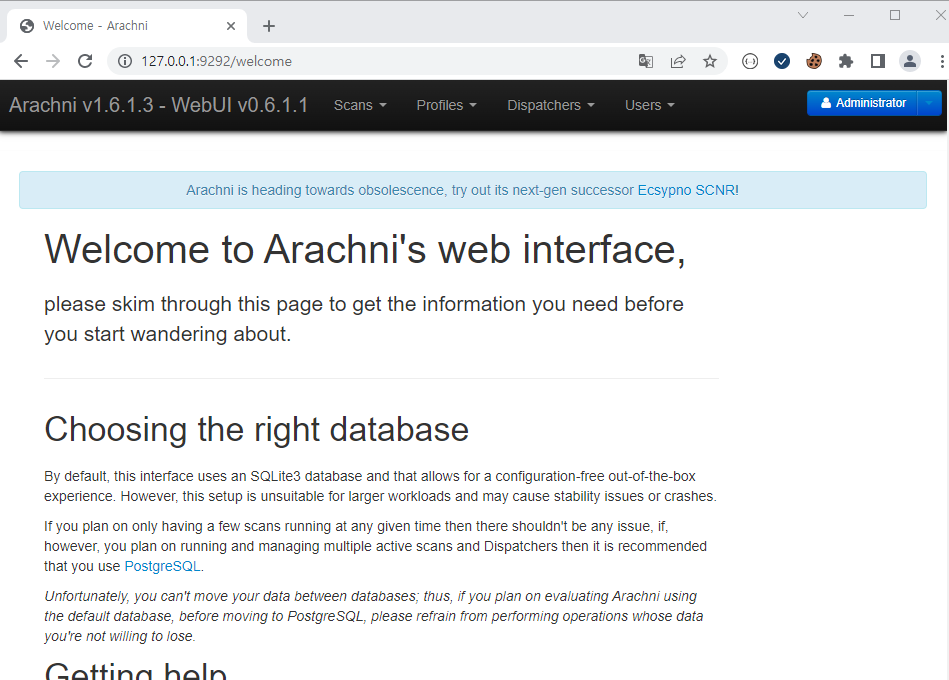The image size is (949, 680).
Task: Select the Welcome - Arachni tab
Action: pos(127,26)
